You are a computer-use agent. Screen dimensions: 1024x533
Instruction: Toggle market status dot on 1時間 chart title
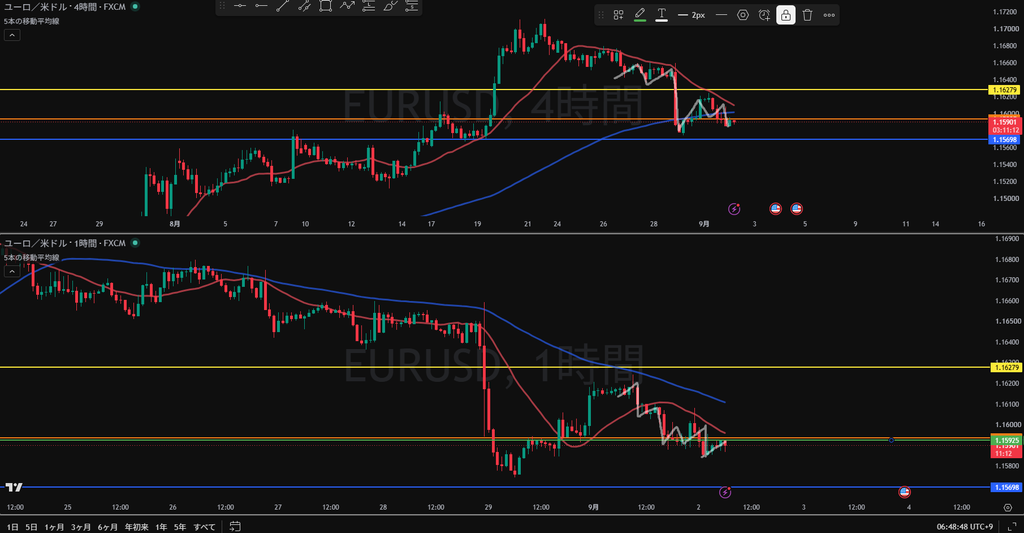point(135,243)
